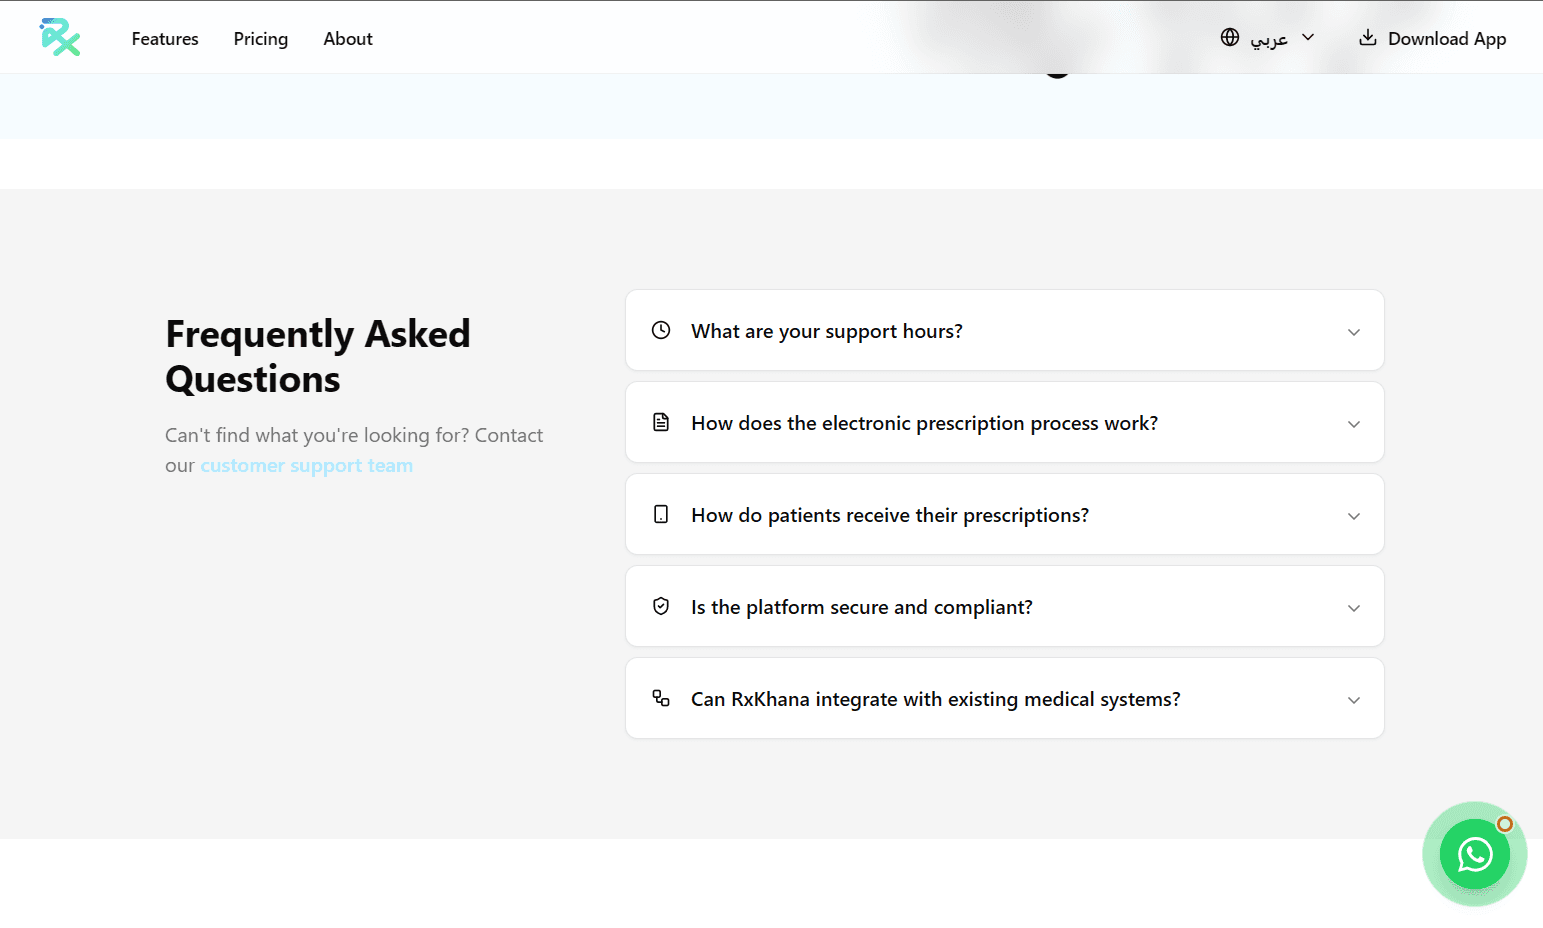Expand support hours chevron
Screen dimensions: 1543x928
[1353, 332]
